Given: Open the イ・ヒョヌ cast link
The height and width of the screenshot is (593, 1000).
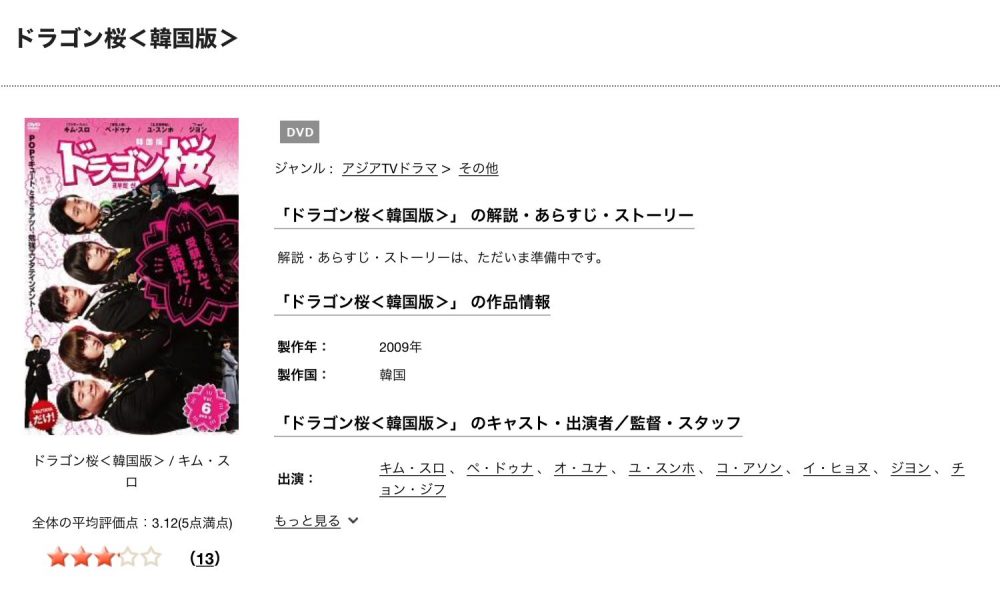Looking at the screenshot, I should tap(836, 468).
